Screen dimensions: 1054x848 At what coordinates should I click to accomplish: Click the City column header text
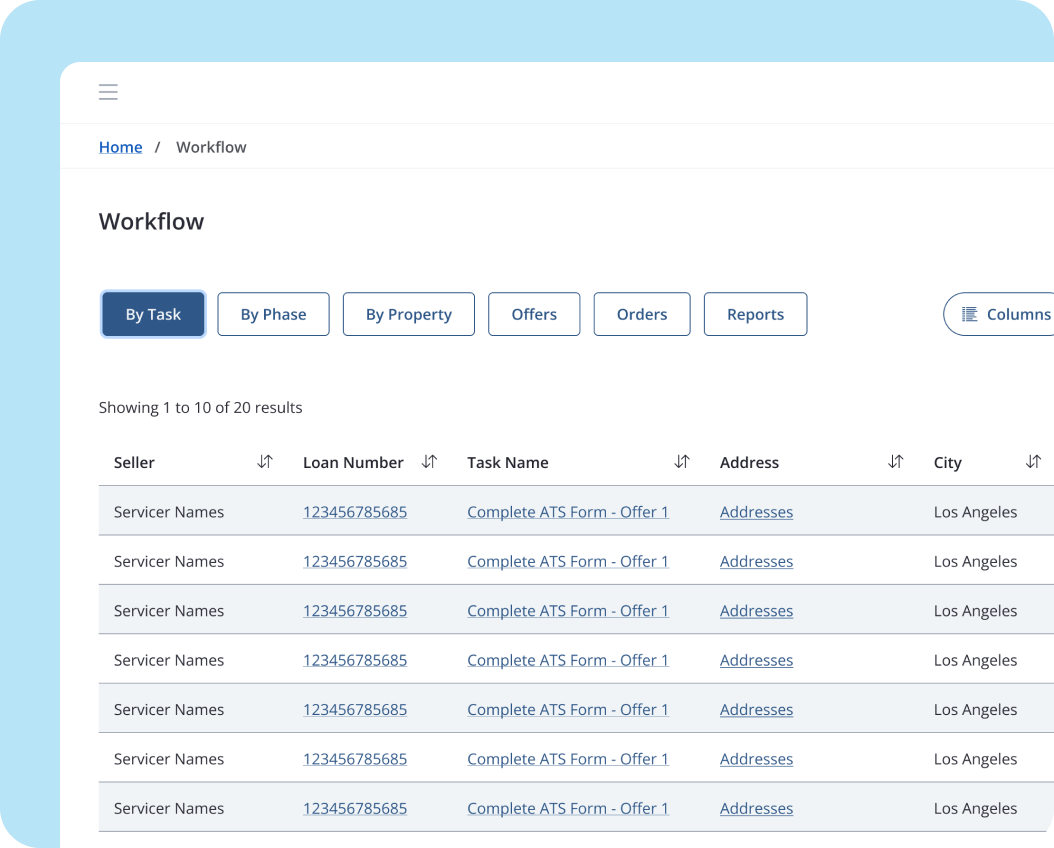(x=947, y=462)
